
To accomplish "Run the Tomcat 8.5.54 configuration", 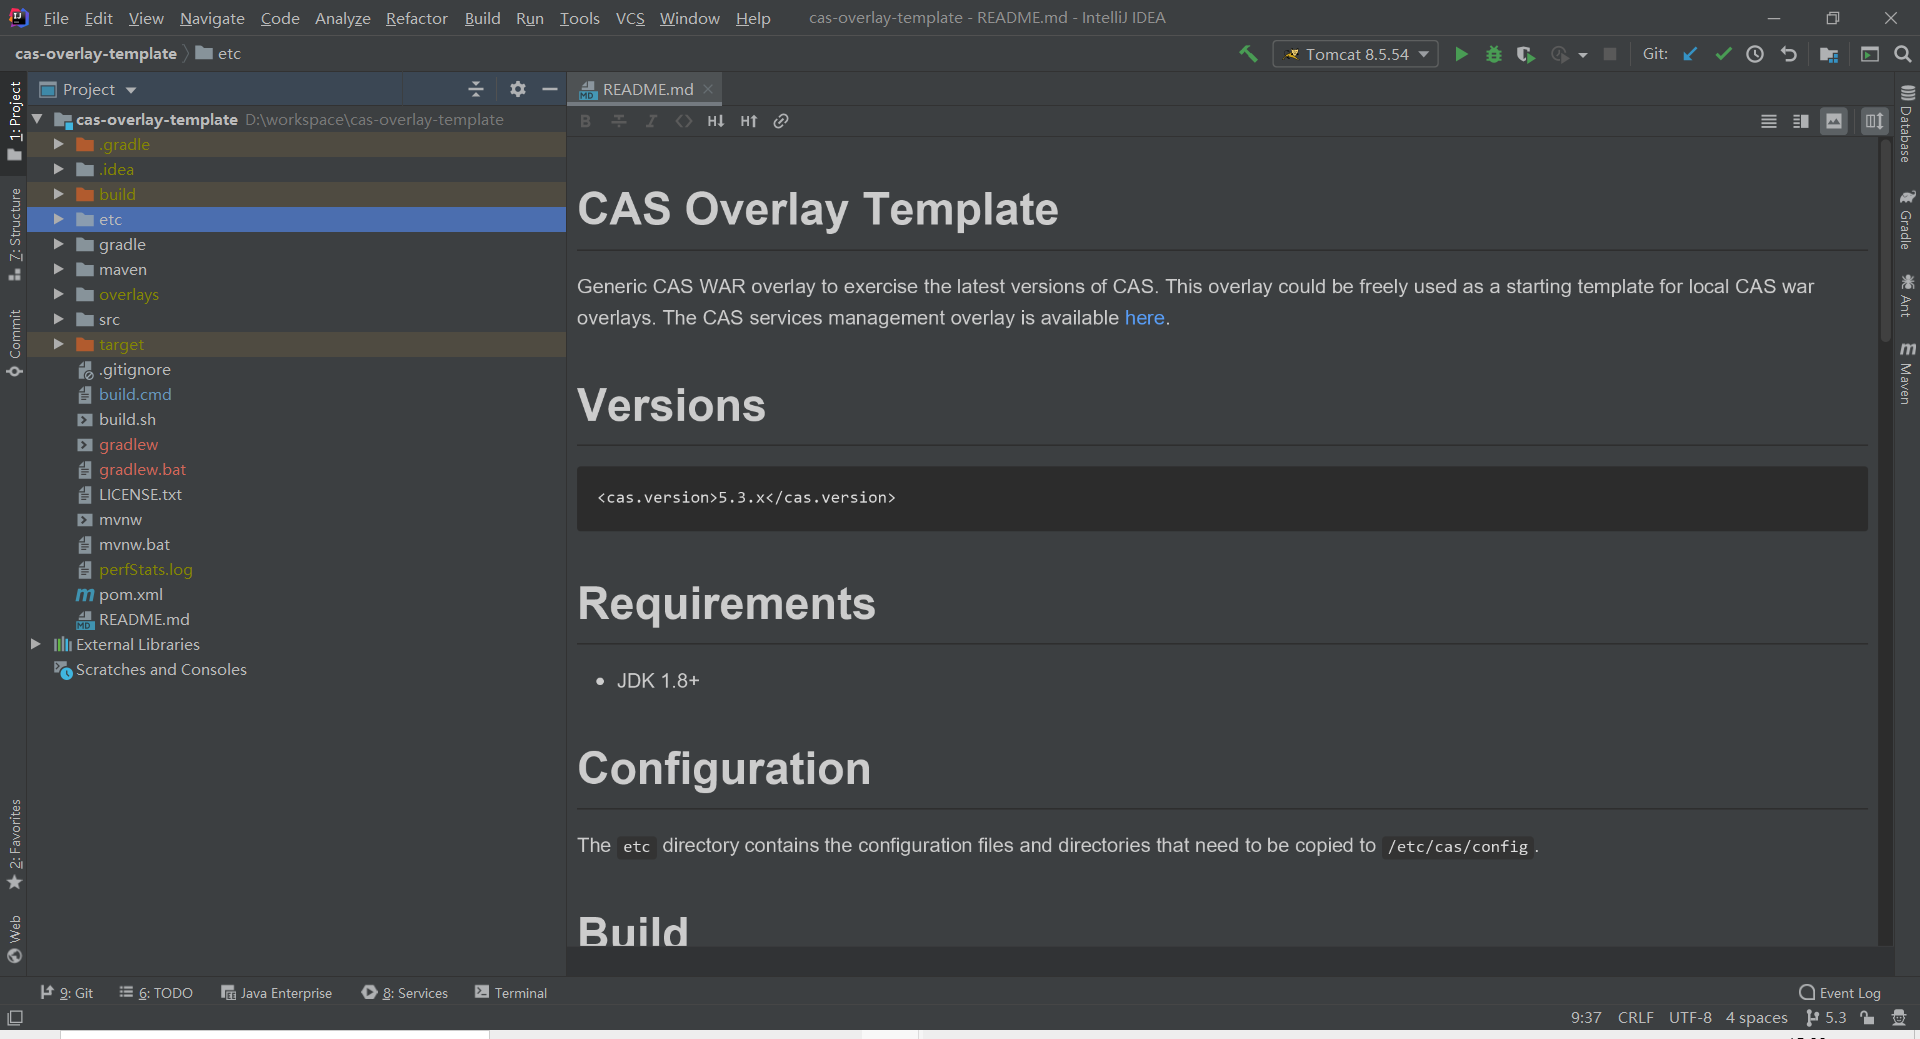I will 1461,54.
